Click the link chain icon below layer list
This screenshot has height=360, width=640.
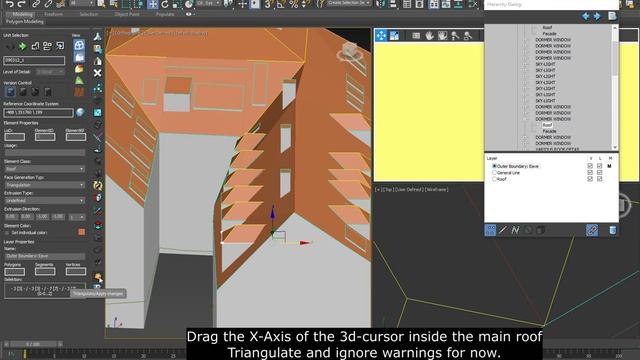point(592,230)
